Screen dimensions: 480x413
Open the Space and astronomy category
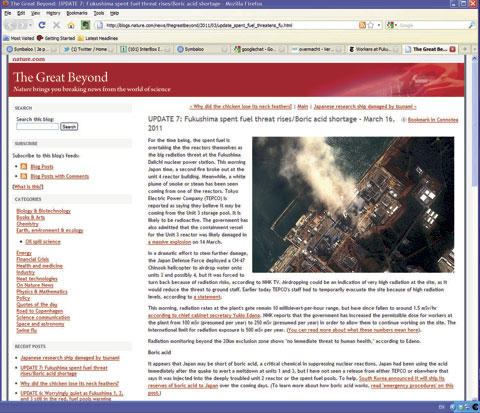point(40,324)
